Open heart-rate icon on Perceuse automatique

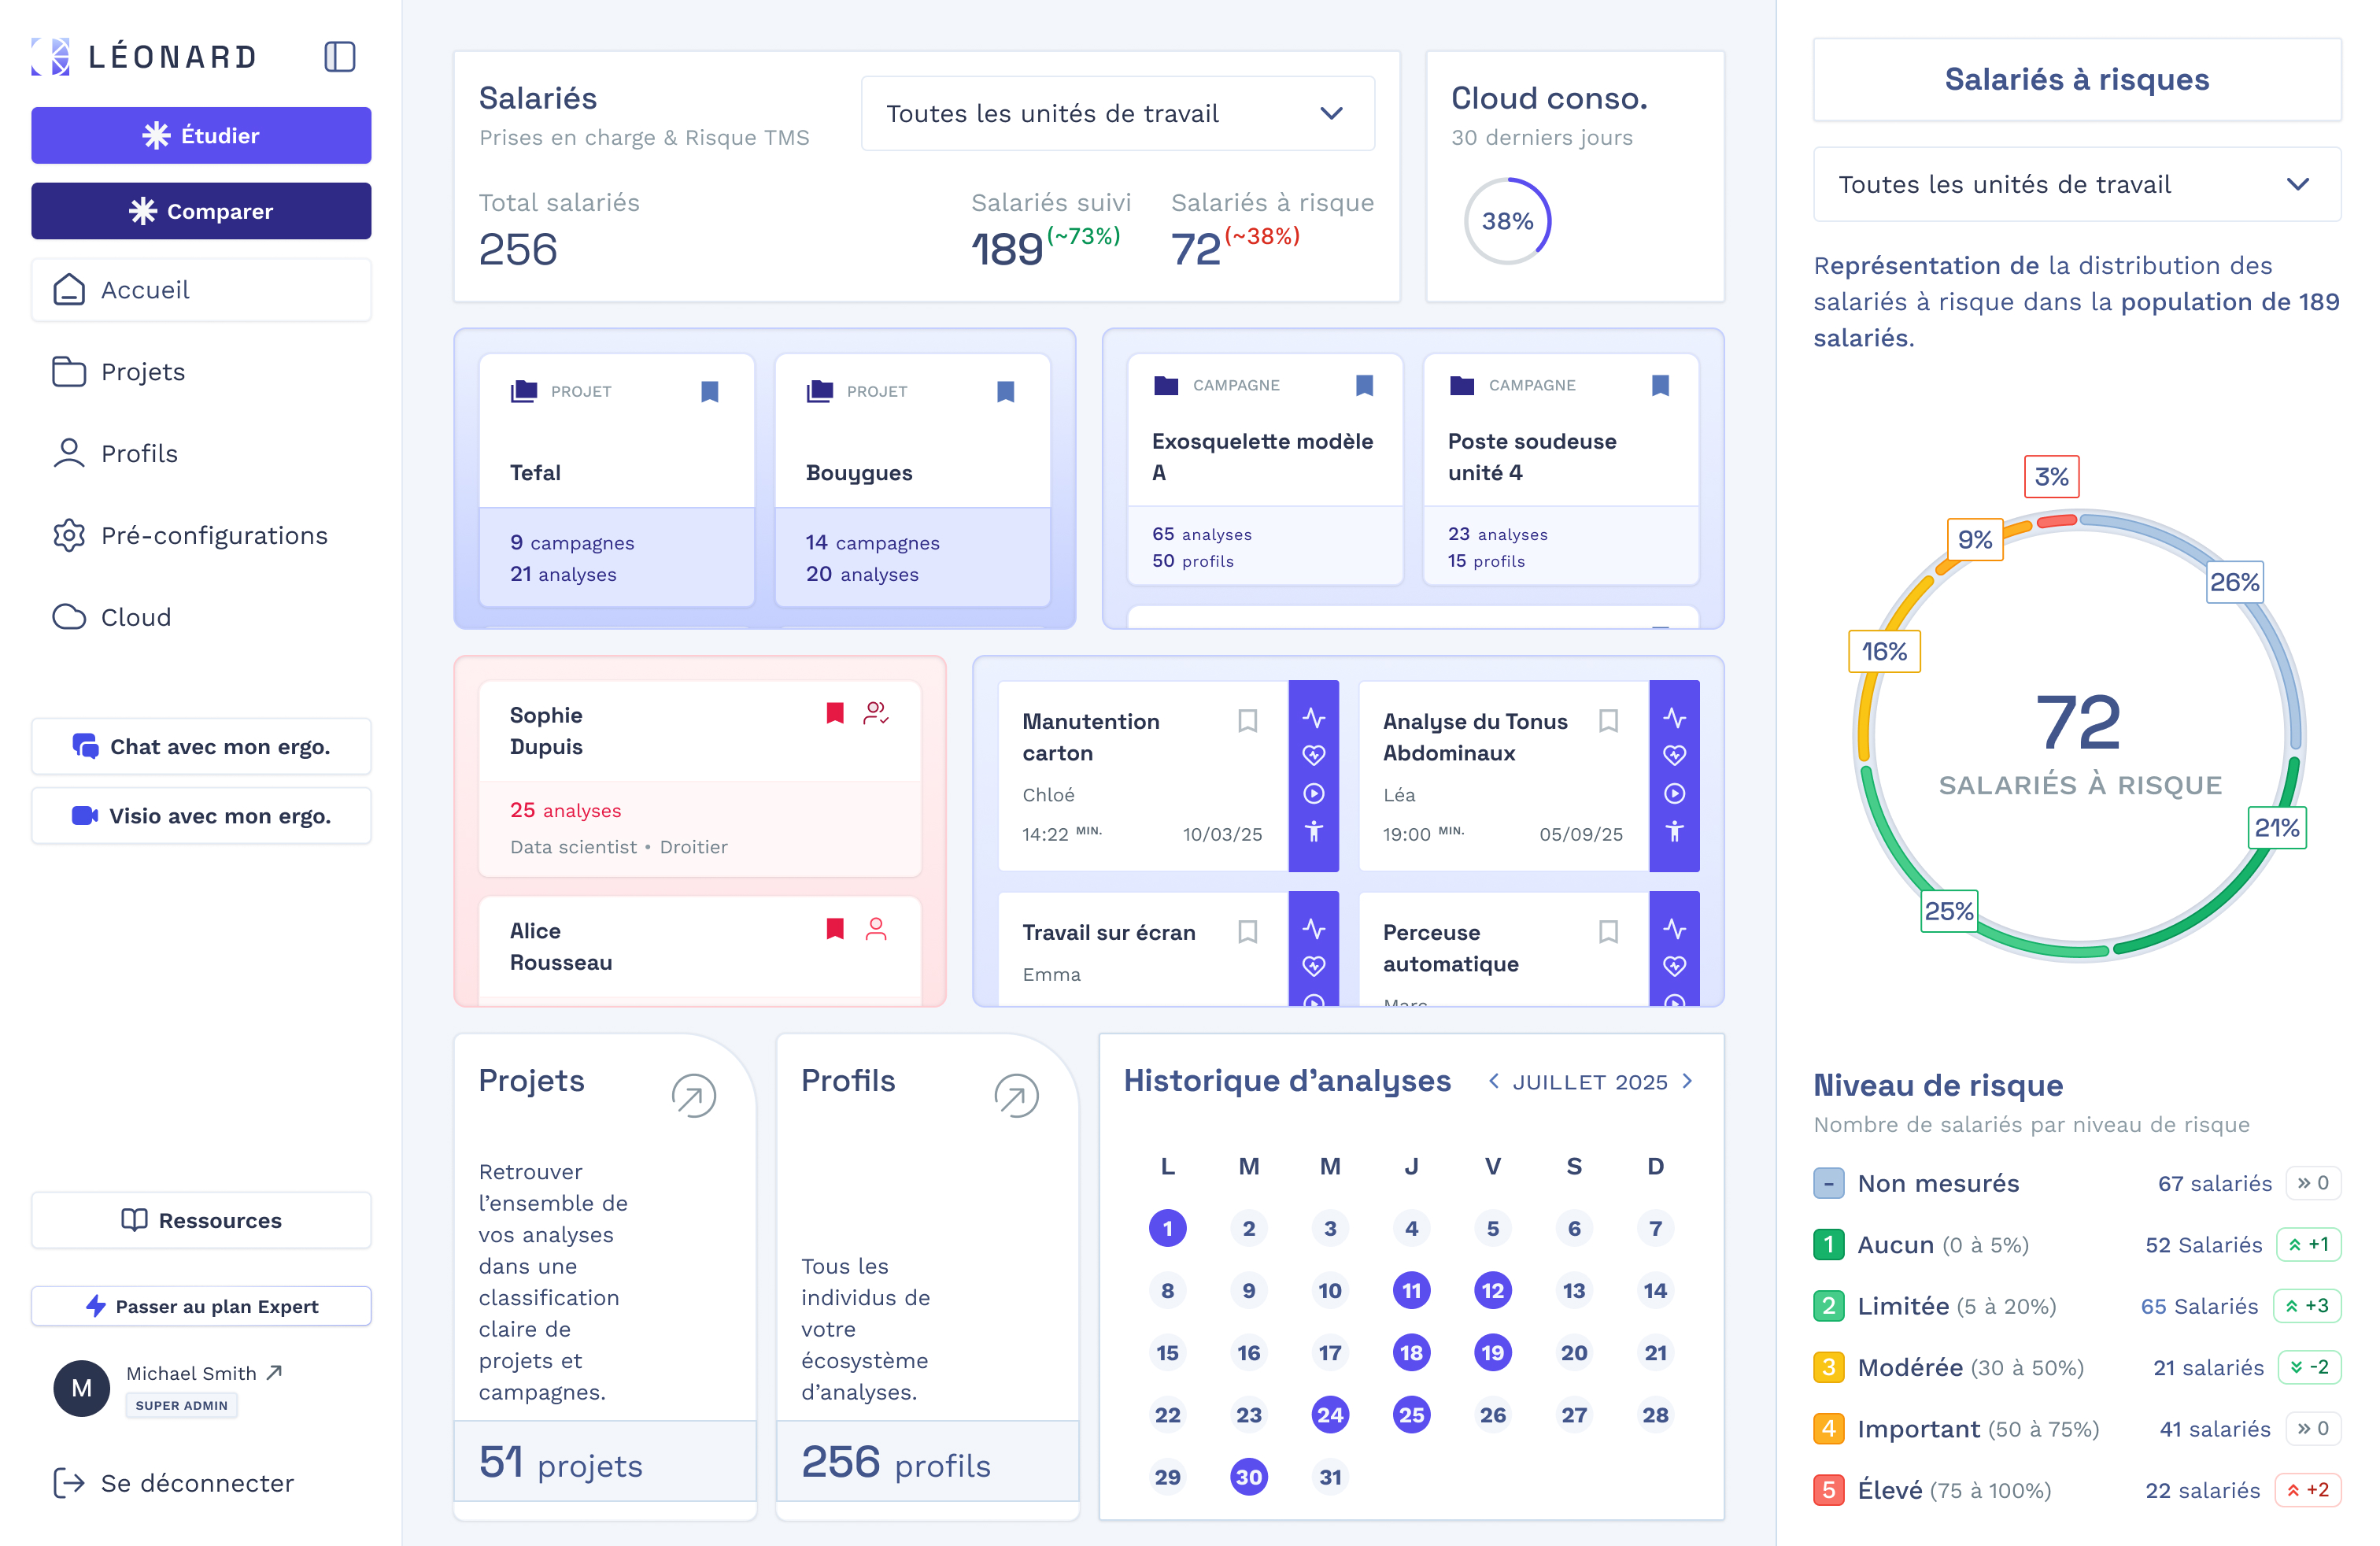point(1675,966)
